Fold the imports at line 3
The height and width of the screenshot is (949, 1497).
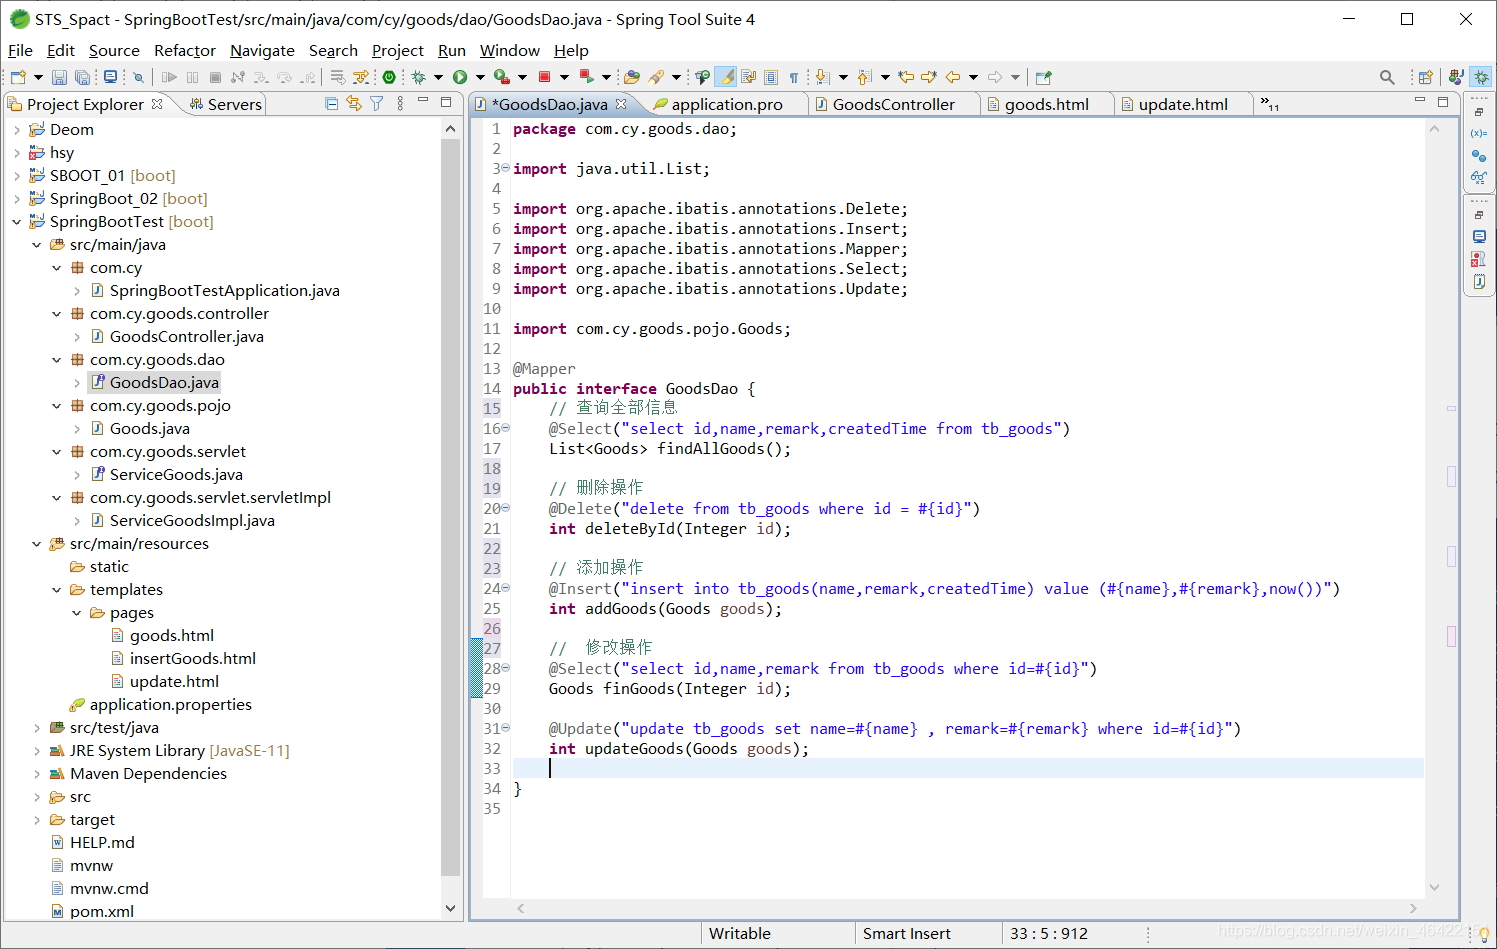pyautogui.click(x=505, y=168)
